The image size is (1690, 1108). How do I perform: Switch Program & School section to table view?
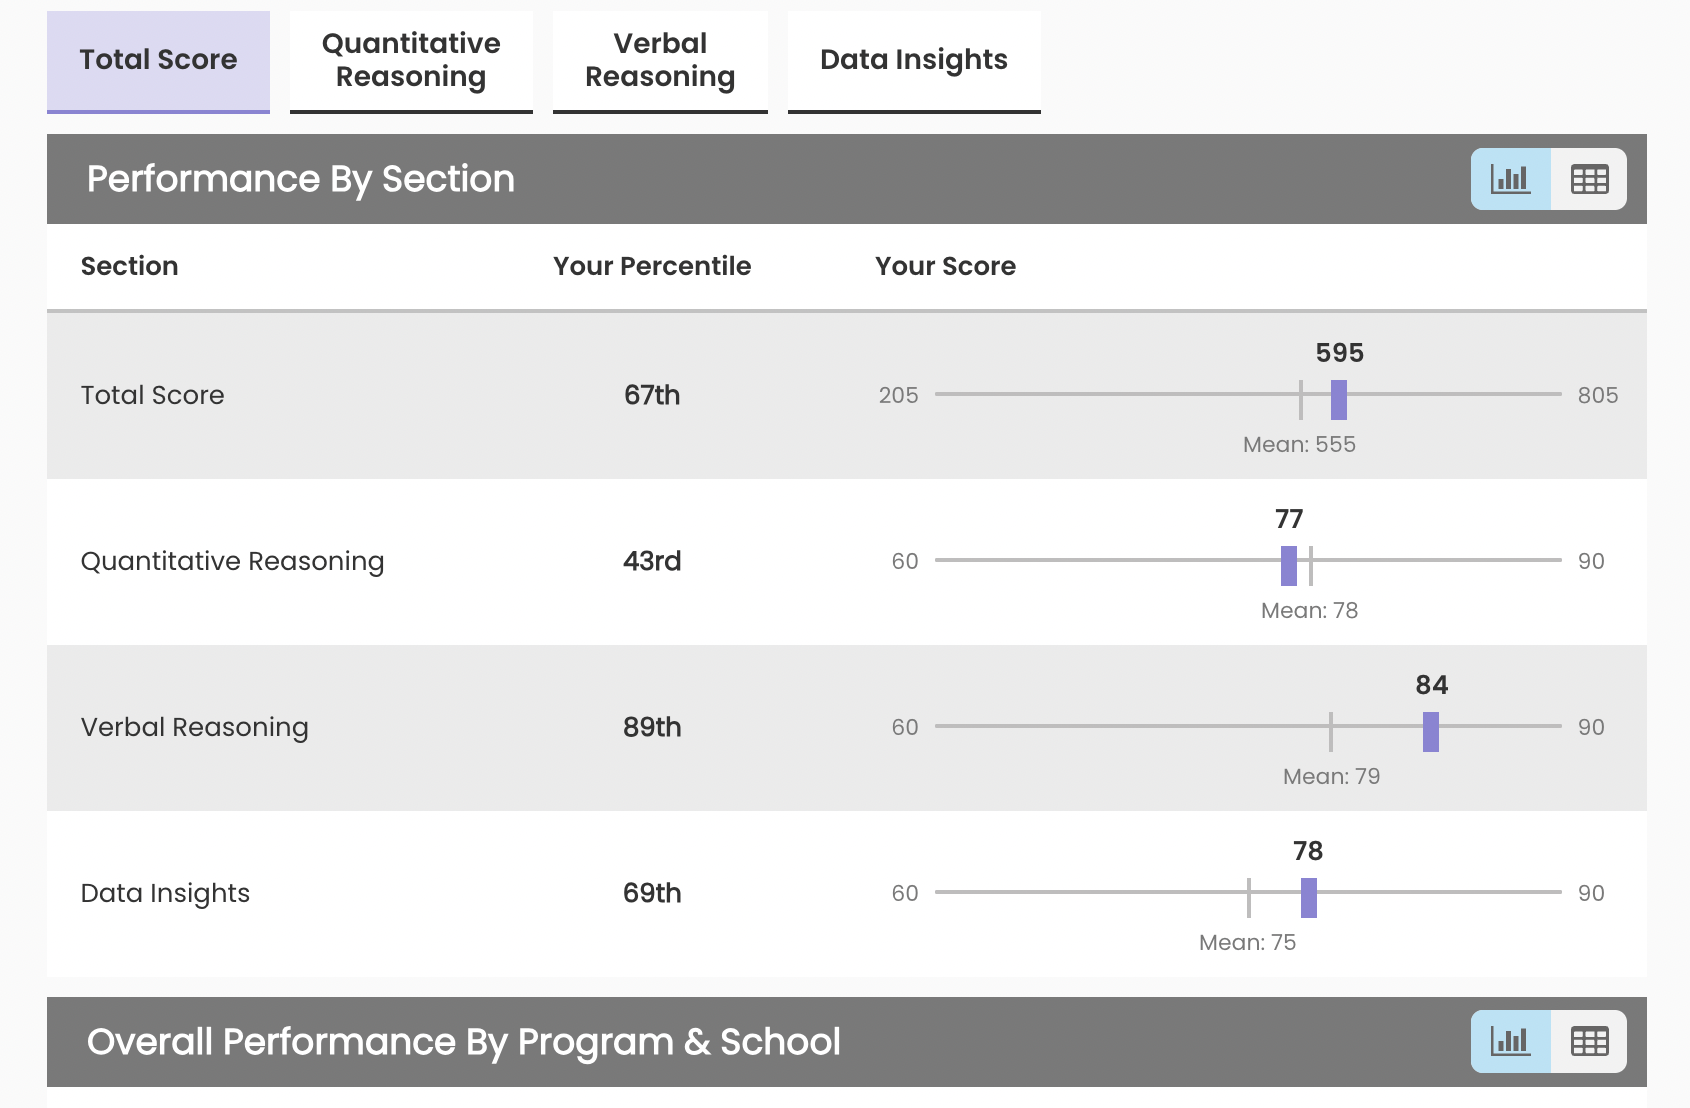coord(1589,1042)
